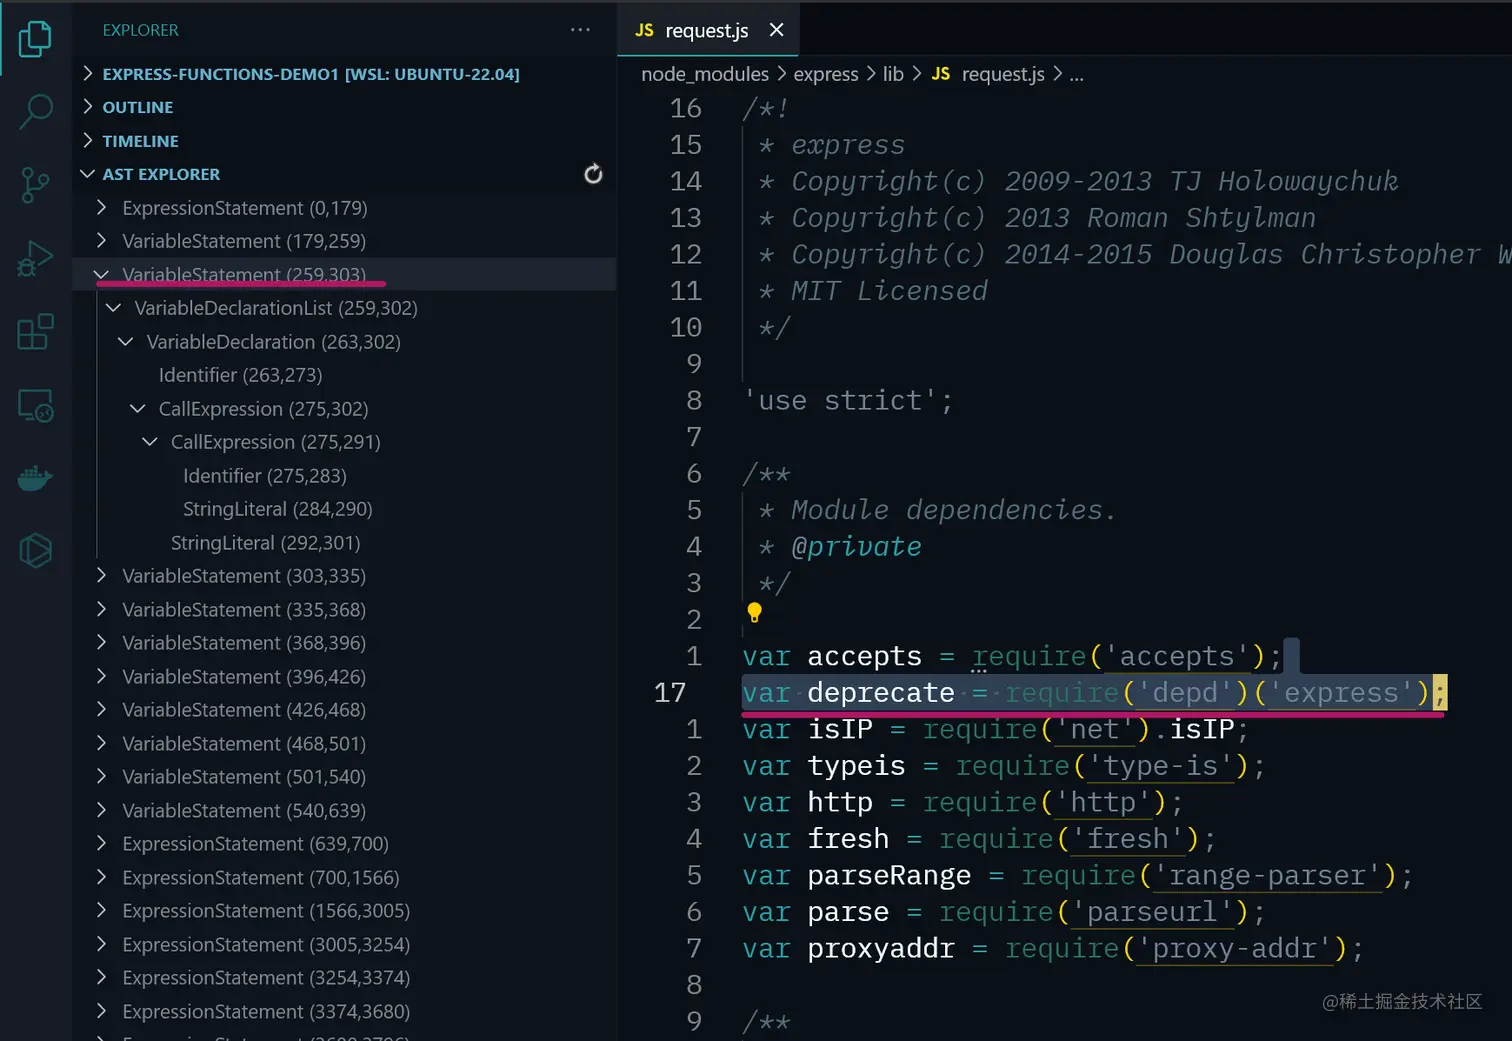
Task: Open the Search view in activity bar
Action: 35,111
